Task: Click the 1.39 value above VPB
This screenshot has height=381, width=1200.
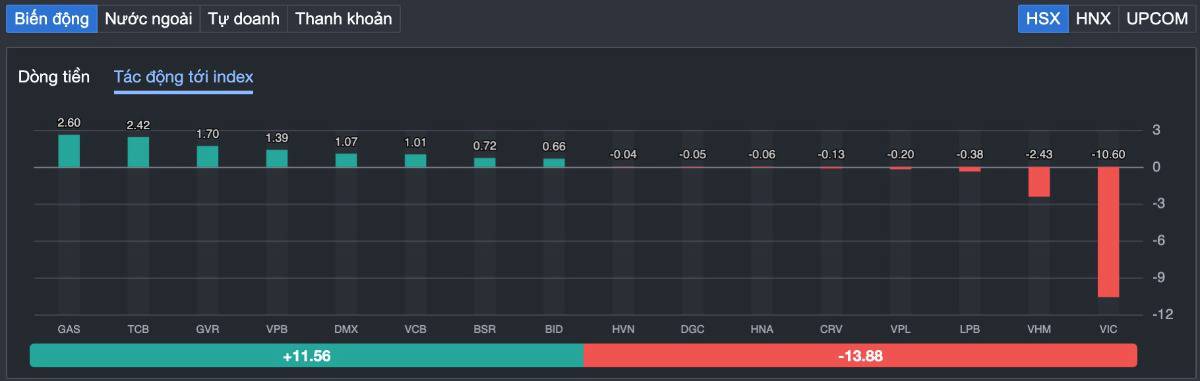Action: point(277,138)
